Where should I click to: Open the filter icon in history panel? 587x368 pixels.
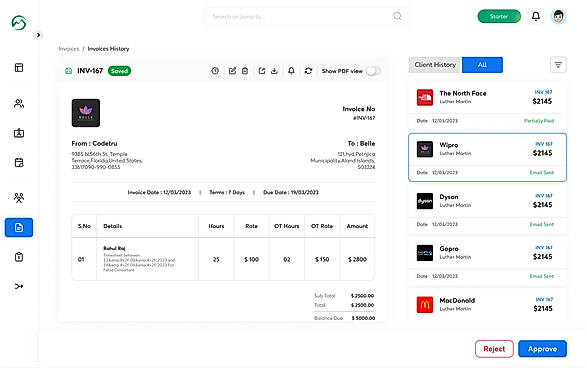(x=558, y=65)
